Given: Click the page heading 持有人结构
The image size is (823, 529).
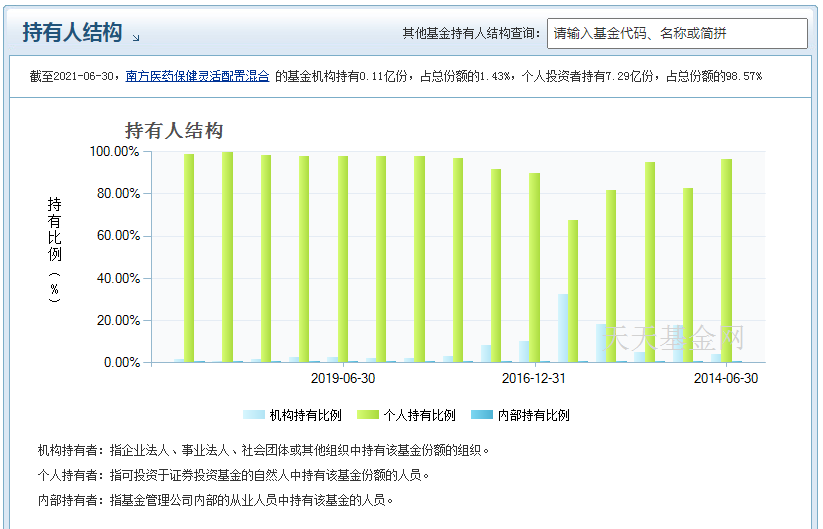Looking at the screenshot, I should coord(72,32).
